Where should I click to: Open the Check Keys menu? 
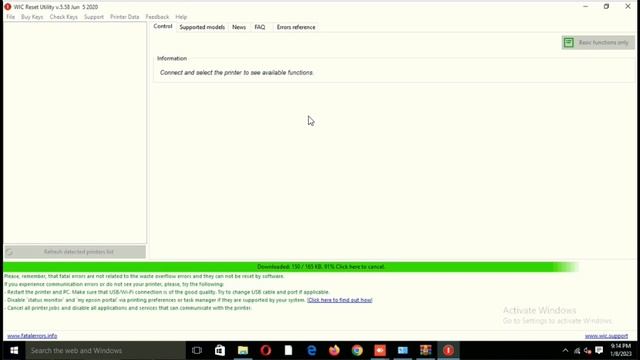(64, 17)
